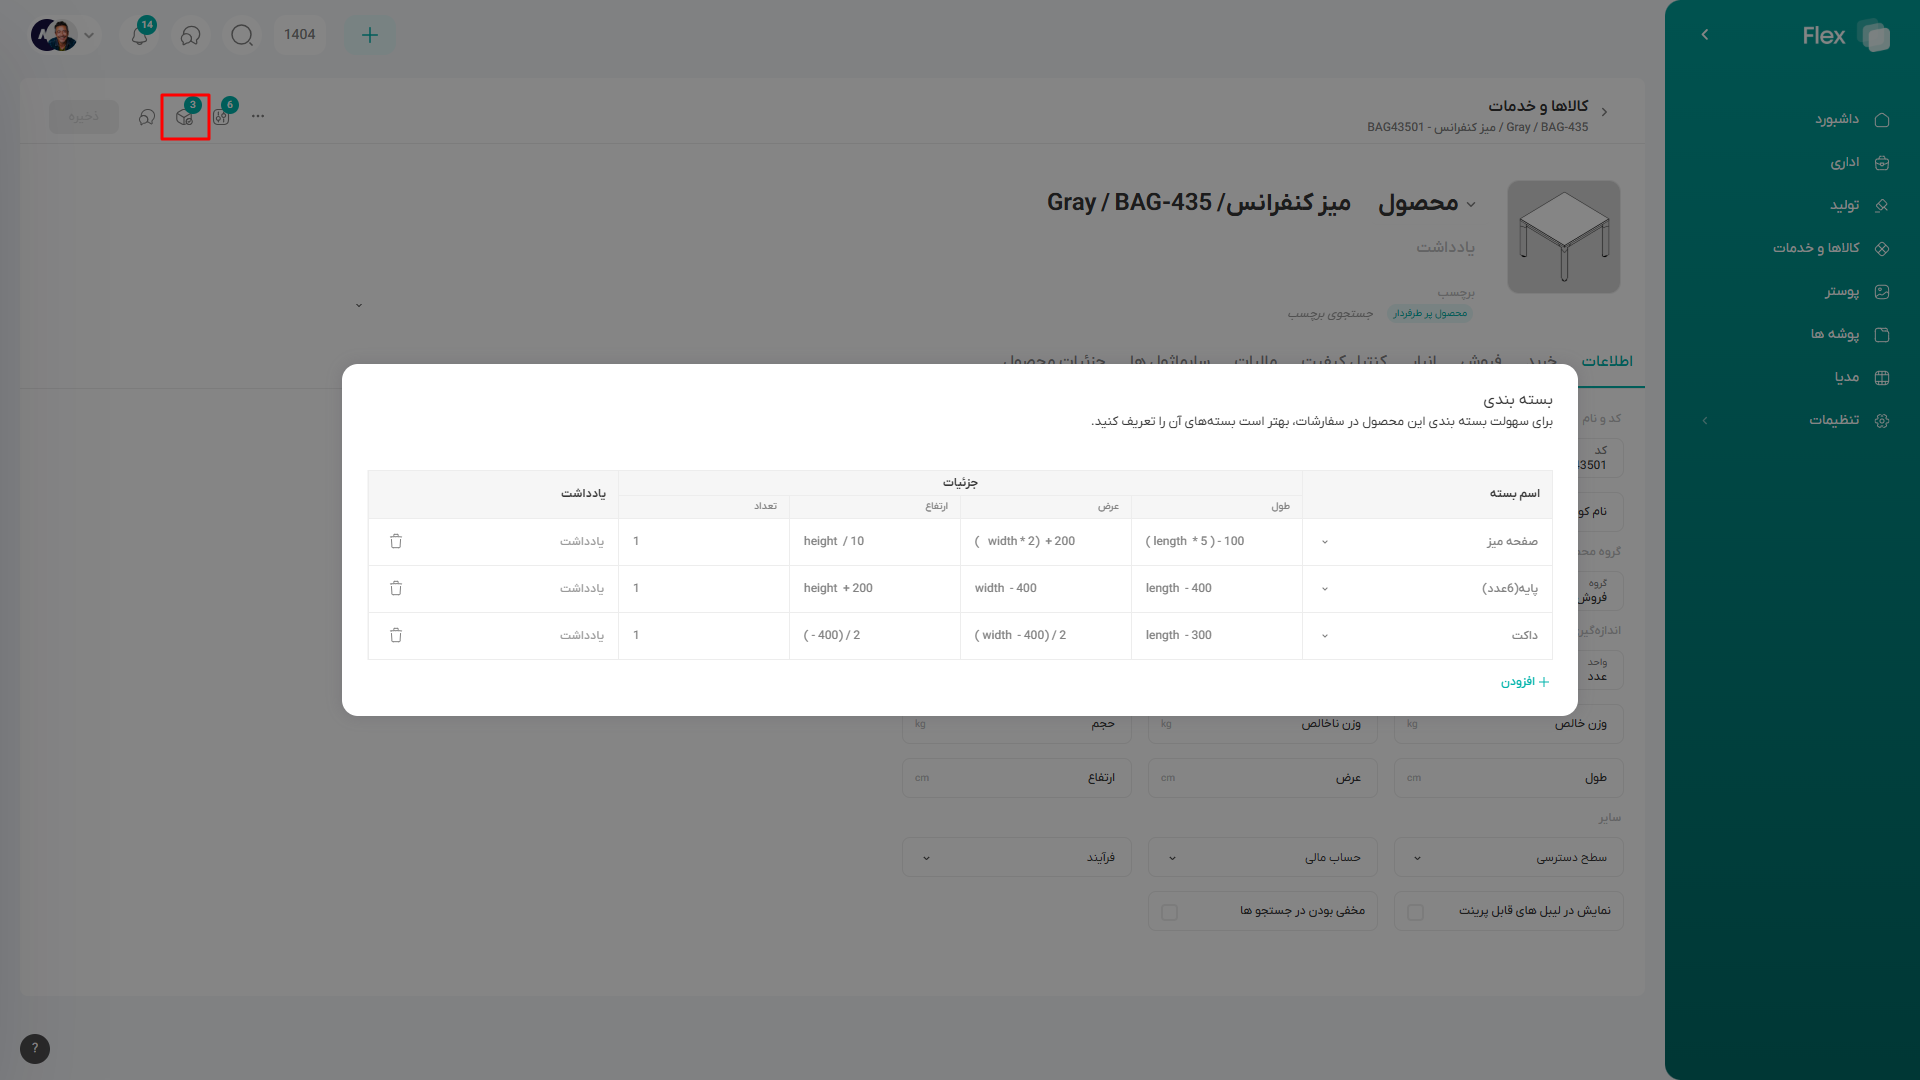Screen dimensions: 1920x1080
Task: Enable نمایش در لیبل های قابل پرینت checkbox
Action: [x=1415, y=912]
